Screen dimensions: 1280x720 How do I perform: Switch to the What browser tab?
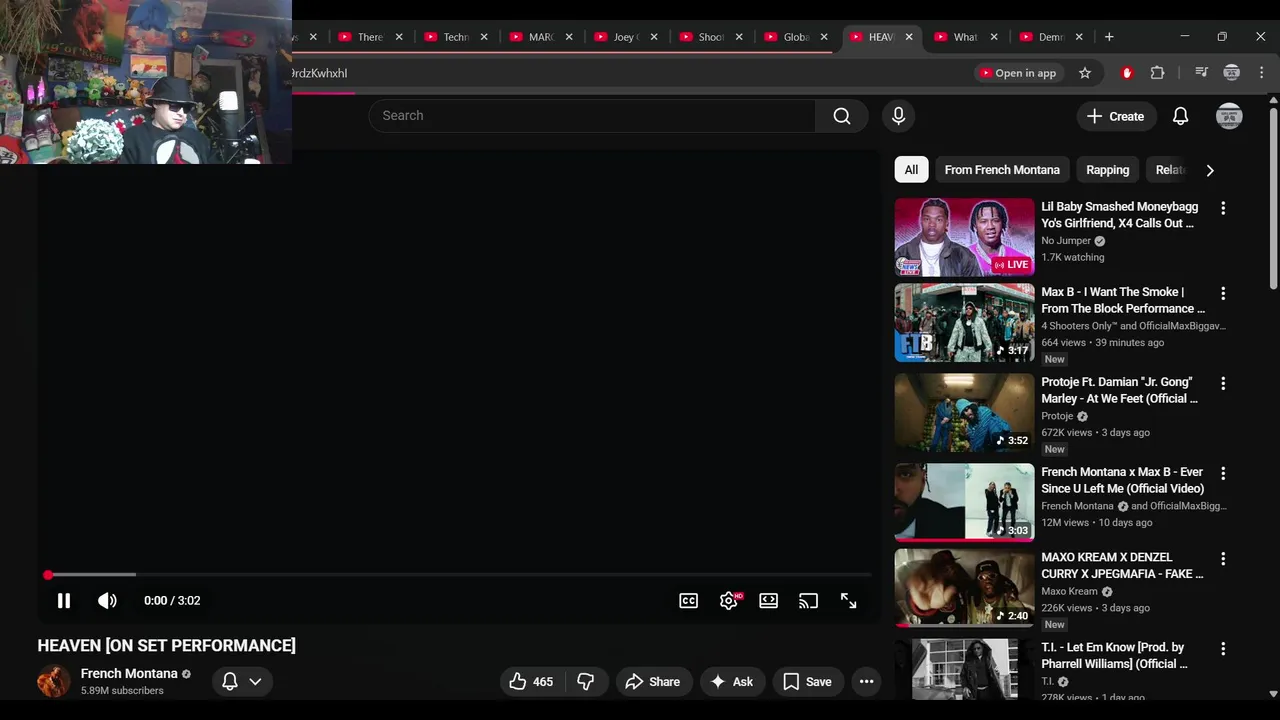[x=966, y=37]
